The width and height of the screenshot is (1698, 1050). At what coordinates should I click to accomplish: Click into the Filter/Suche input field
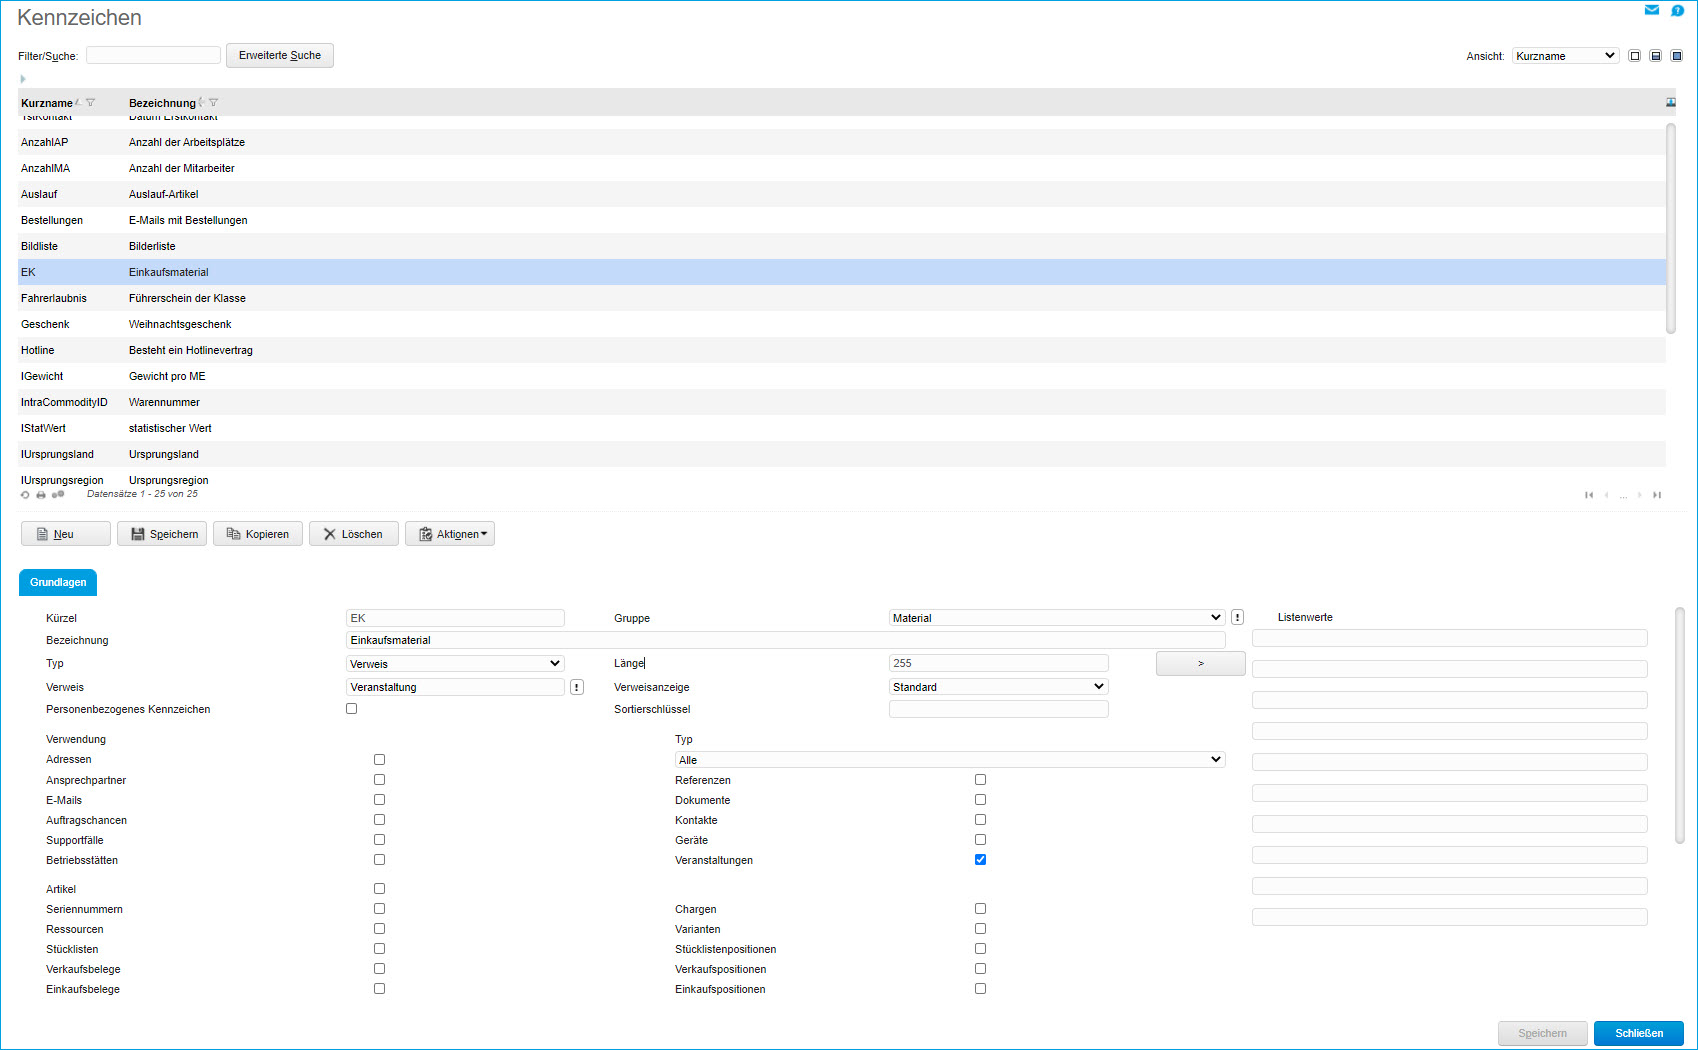coord(153,56)
